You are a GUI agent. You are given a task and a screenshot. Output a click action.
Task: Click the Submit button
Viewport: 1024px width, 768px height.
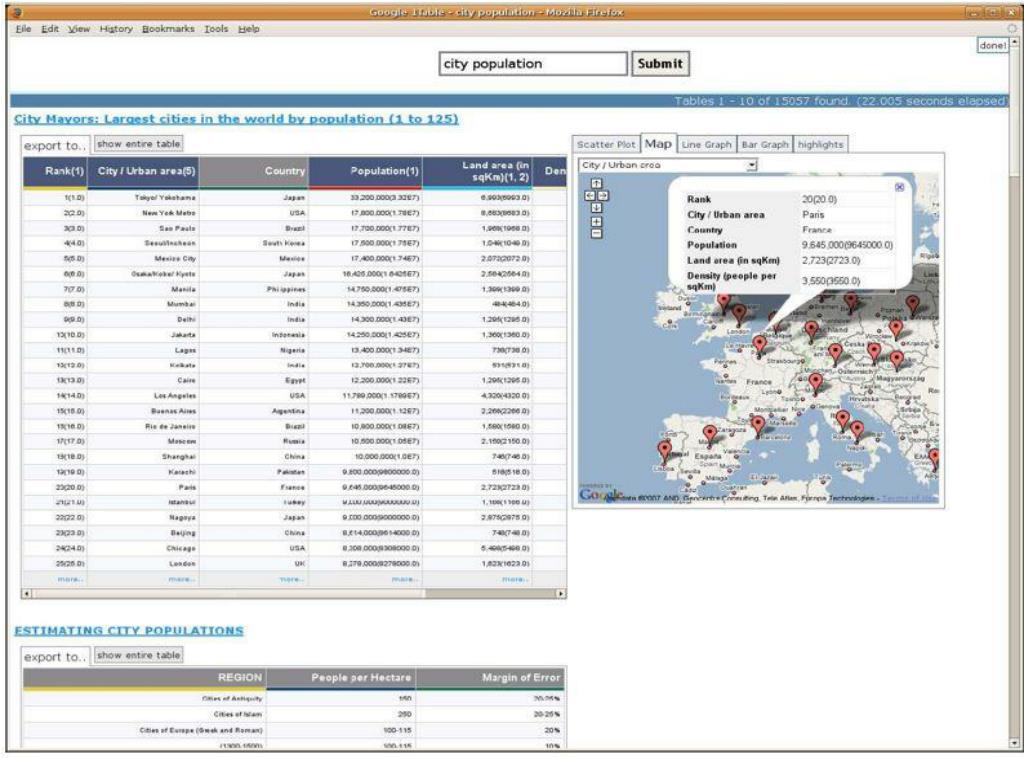[660, 64]
